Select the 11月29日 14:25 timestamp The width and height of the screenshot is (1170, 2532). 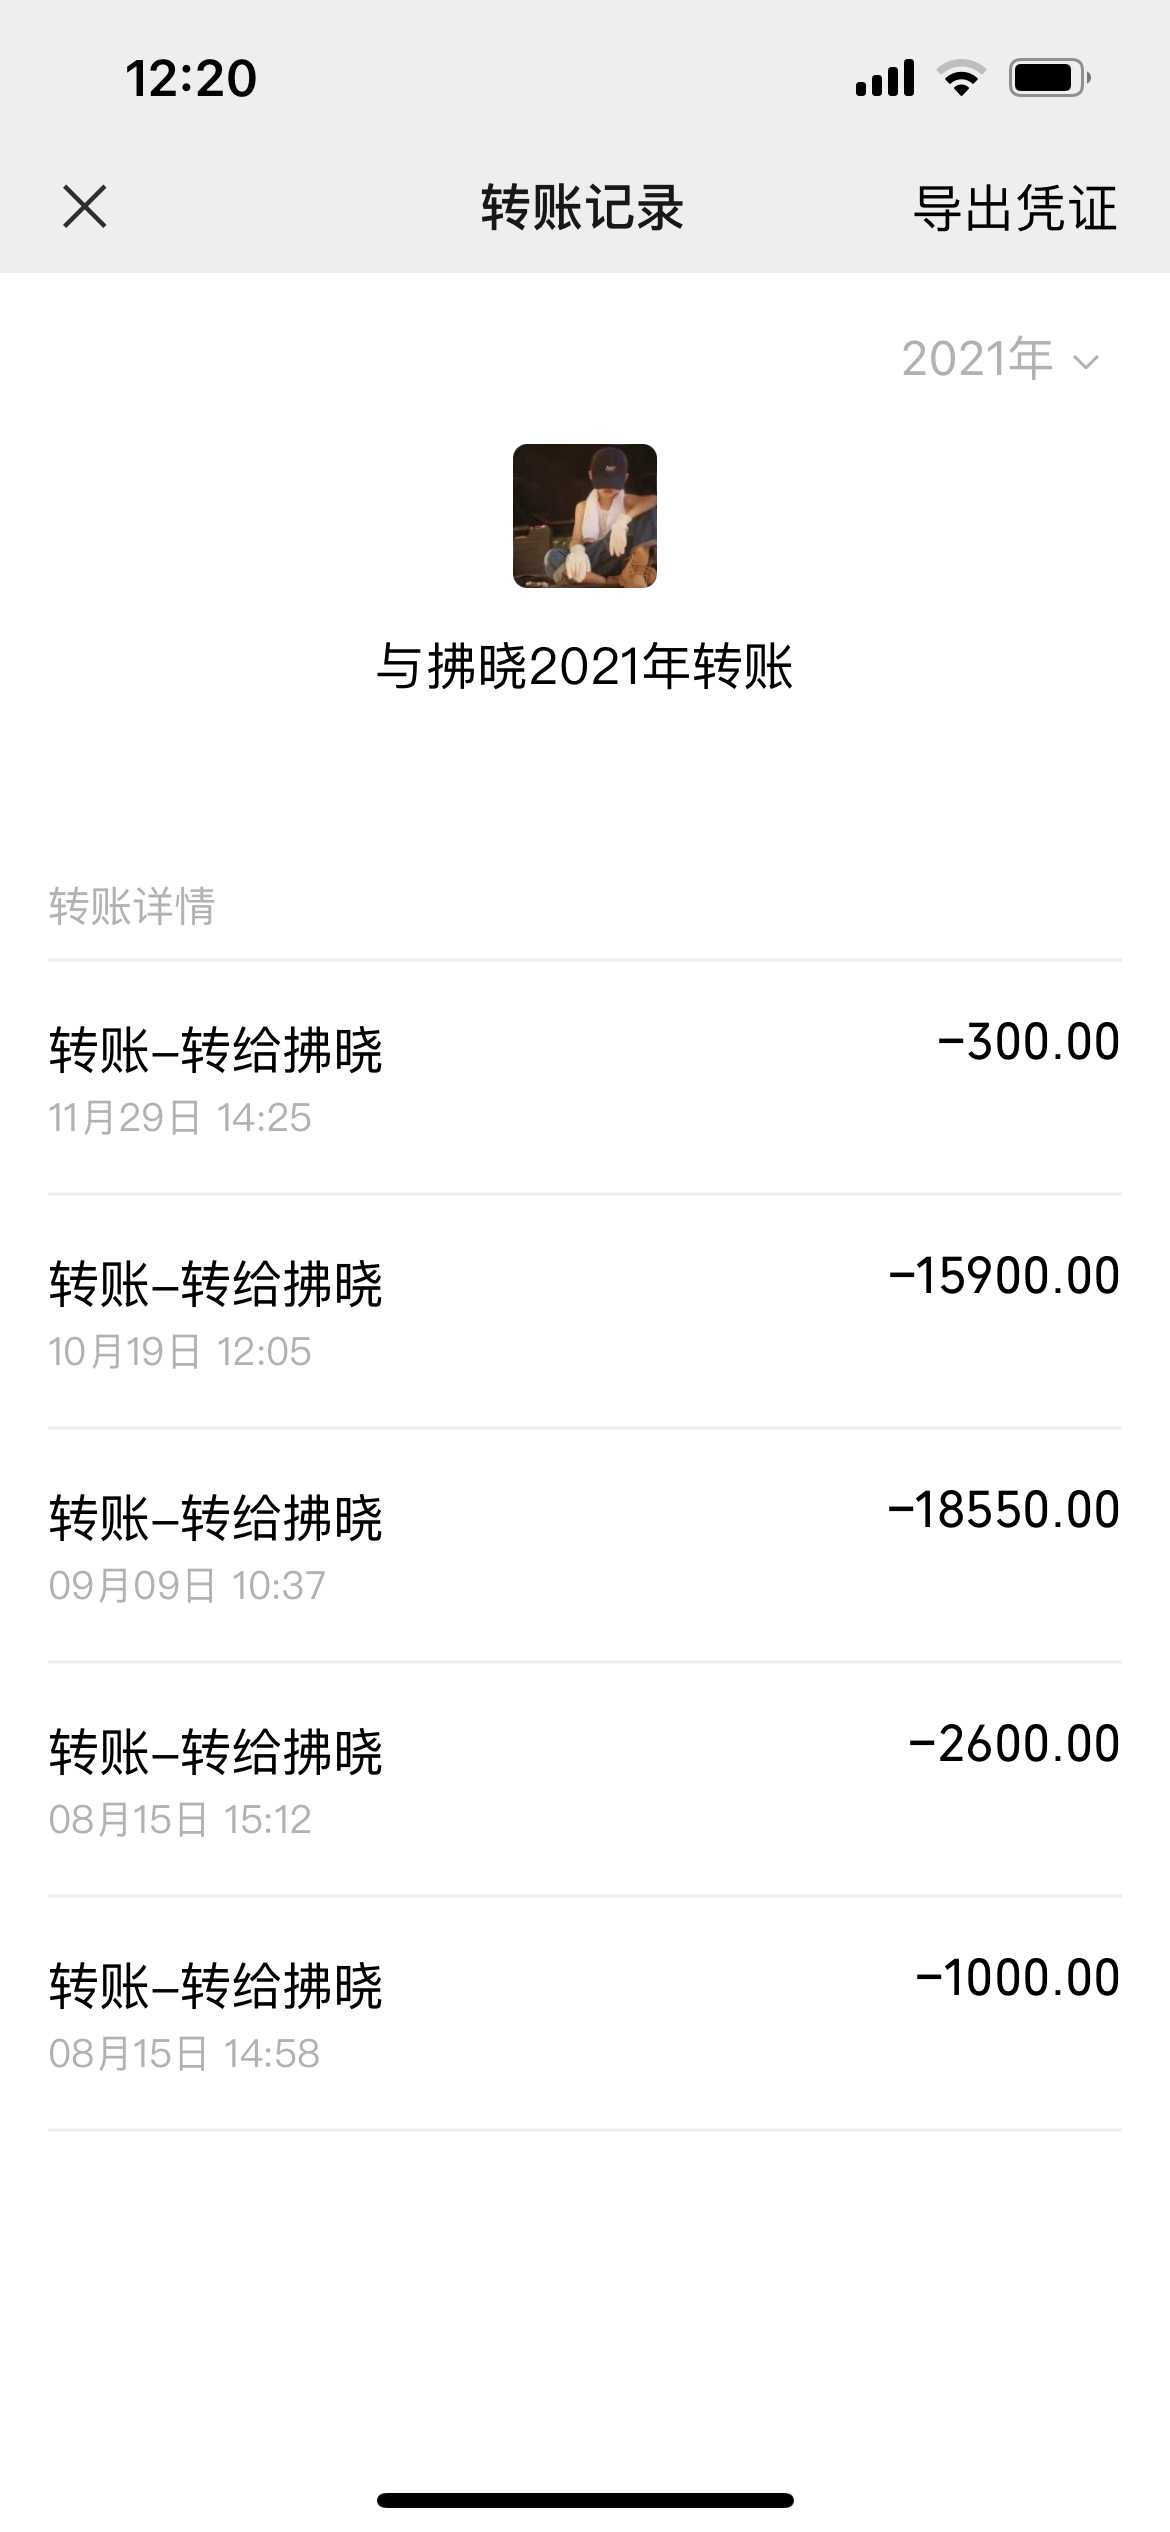[x=180, y=1118]
